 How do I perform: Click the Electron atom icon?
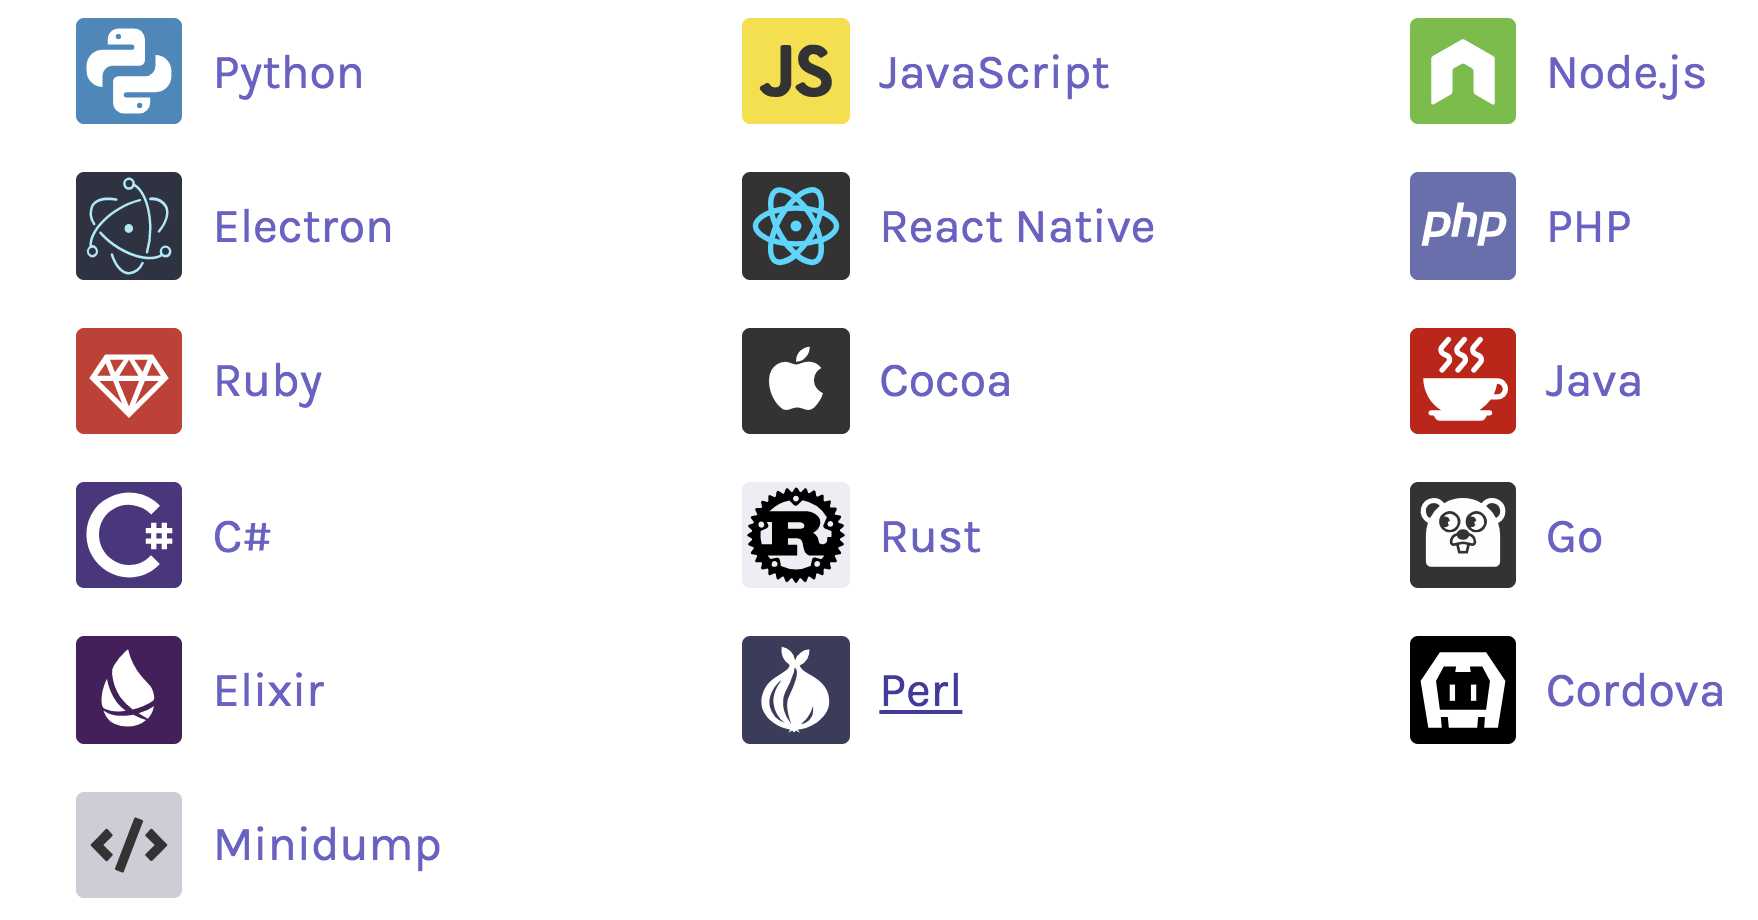point(129,226)
